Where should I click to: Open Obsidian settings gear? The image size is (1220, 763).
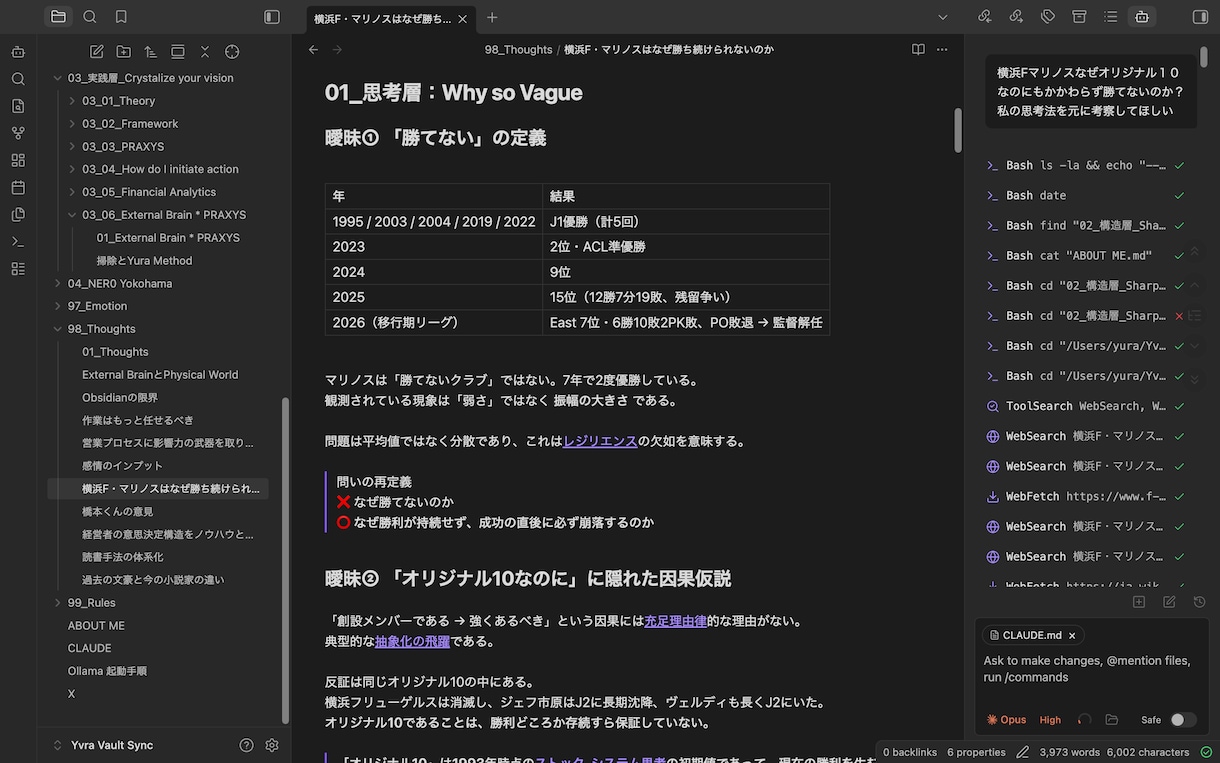272,745
